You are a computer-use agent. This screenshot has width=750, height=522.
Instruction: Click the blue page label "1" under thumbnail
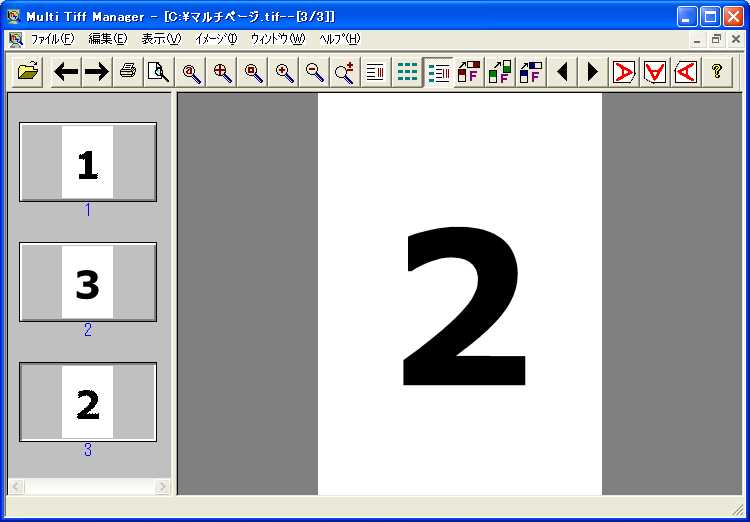tap(88, 210)
